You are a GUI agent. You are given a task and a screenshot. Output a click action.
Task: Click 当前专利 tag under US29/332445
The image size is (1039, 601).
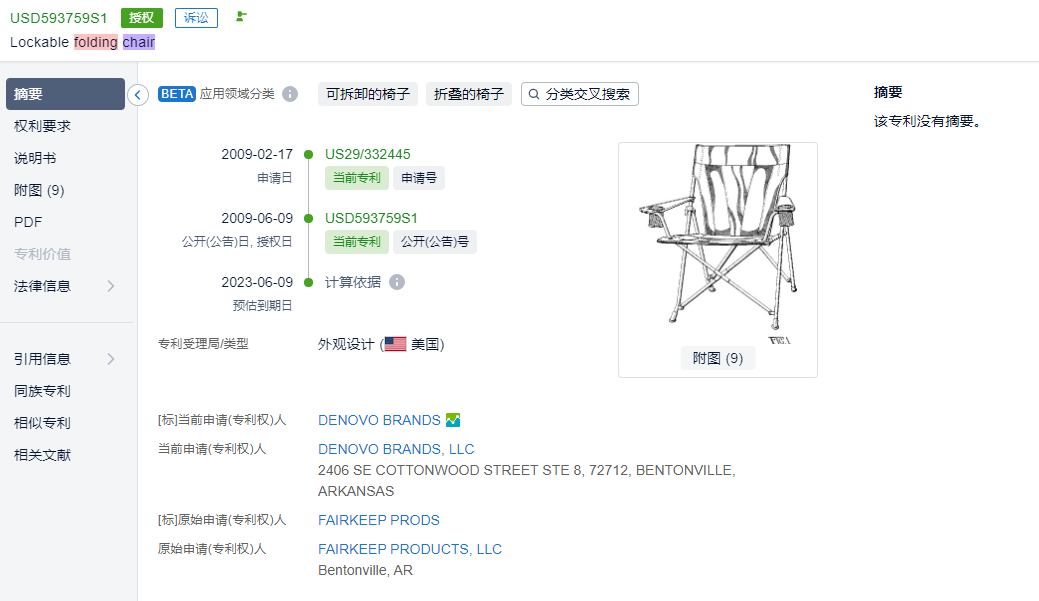pos(356,178)
